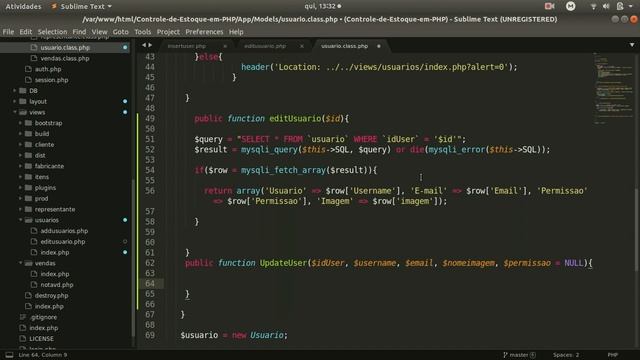The height and width of the screenshot is (360, 640).
Task: Open the tab list dropdown arrow
Action: pyautogui.click(x=632, y=45)
